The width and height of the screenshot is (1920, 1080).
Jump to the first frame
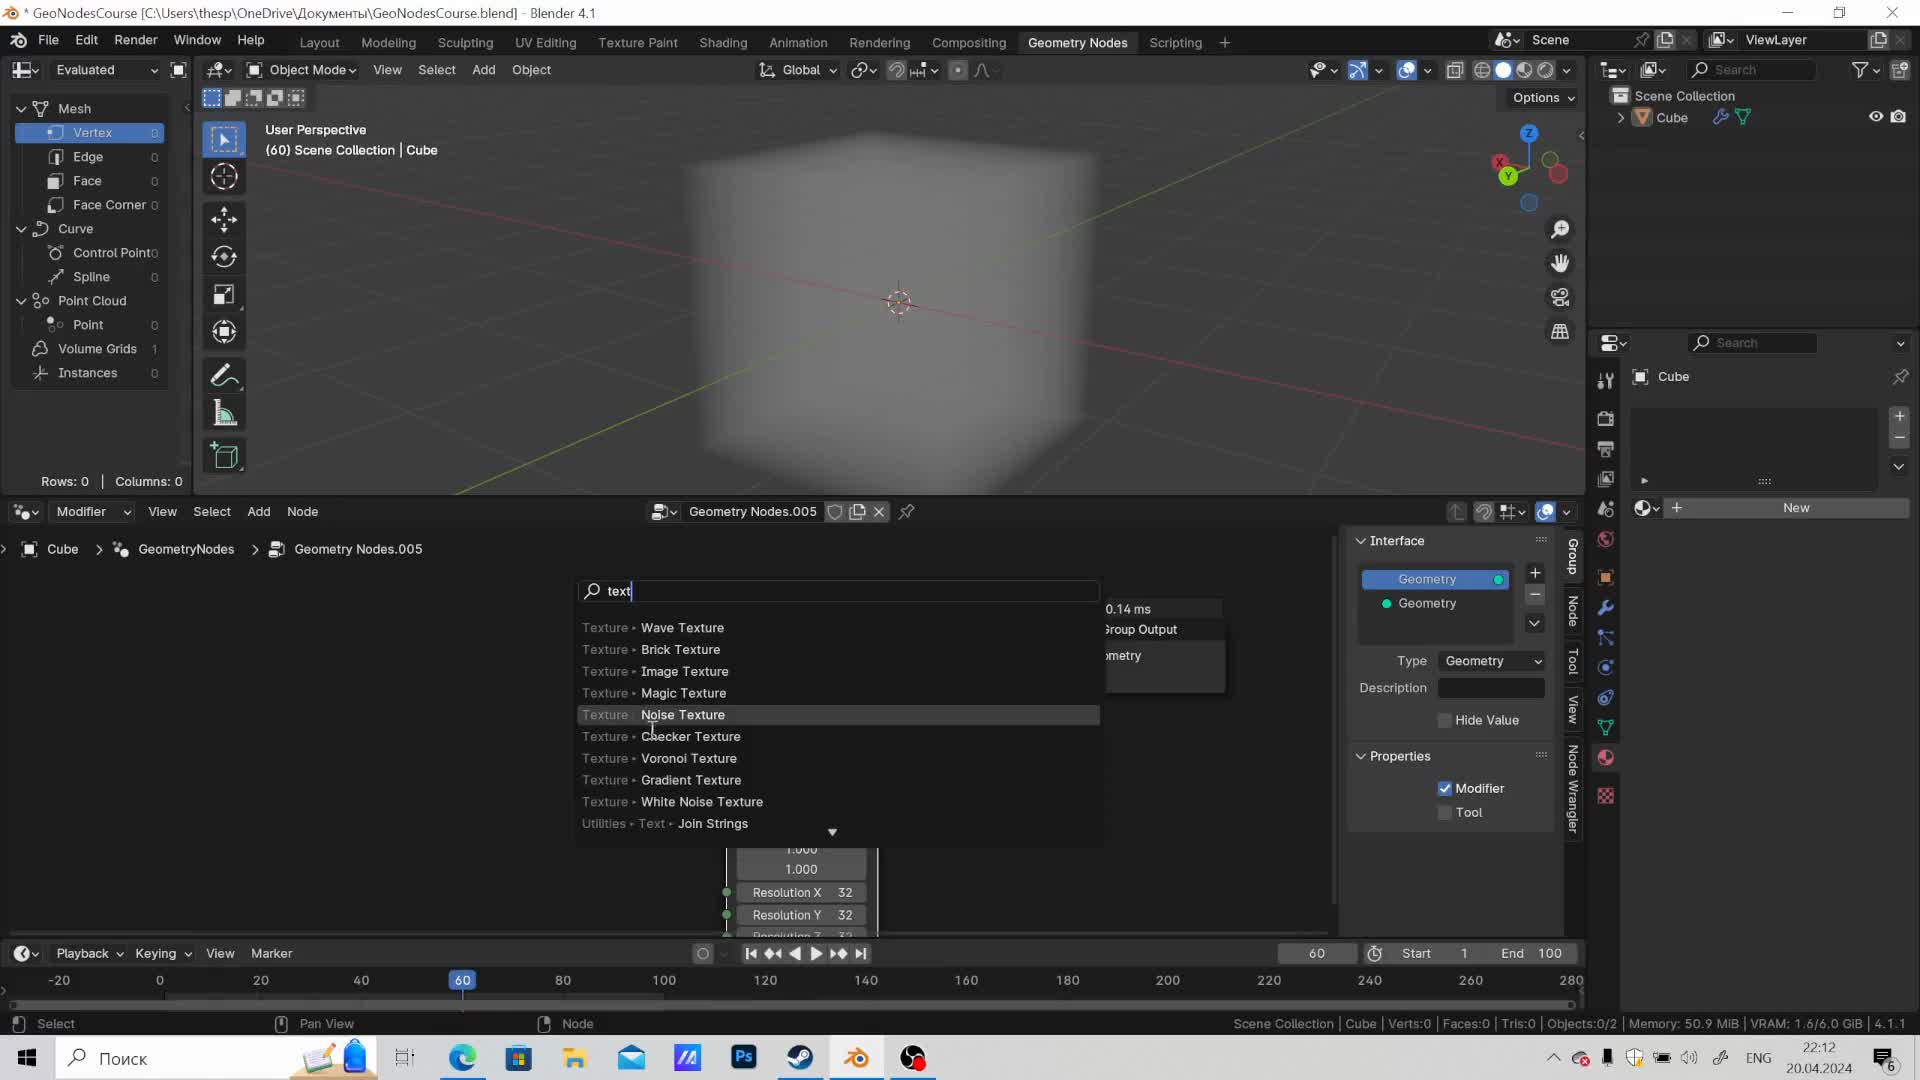click(751, 954)
